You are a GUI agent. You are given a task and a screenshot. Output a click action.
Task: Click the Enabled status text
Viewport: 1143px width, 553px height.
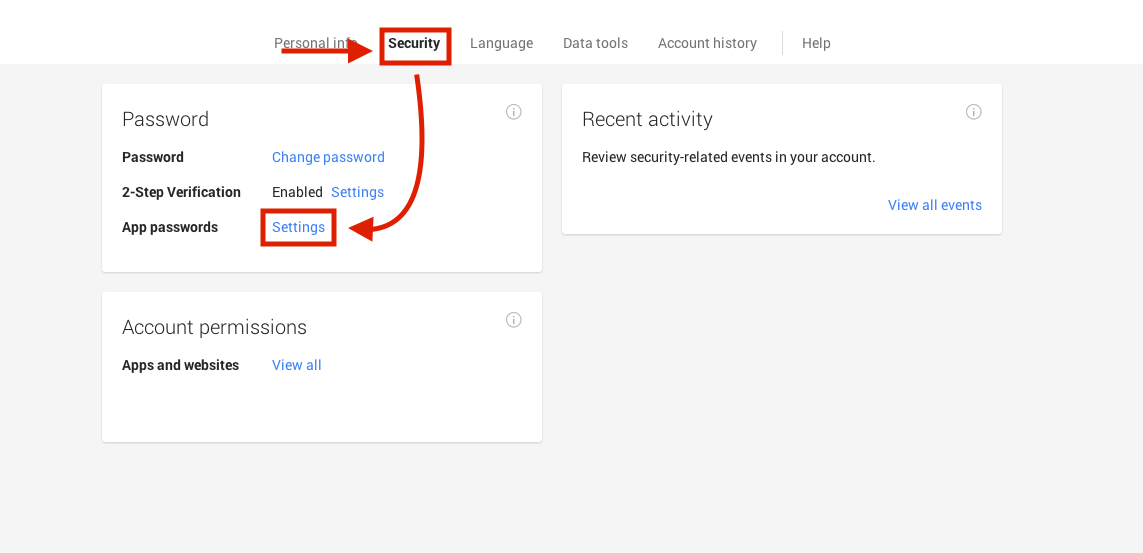pyautogui.click(x=297, y=192)
